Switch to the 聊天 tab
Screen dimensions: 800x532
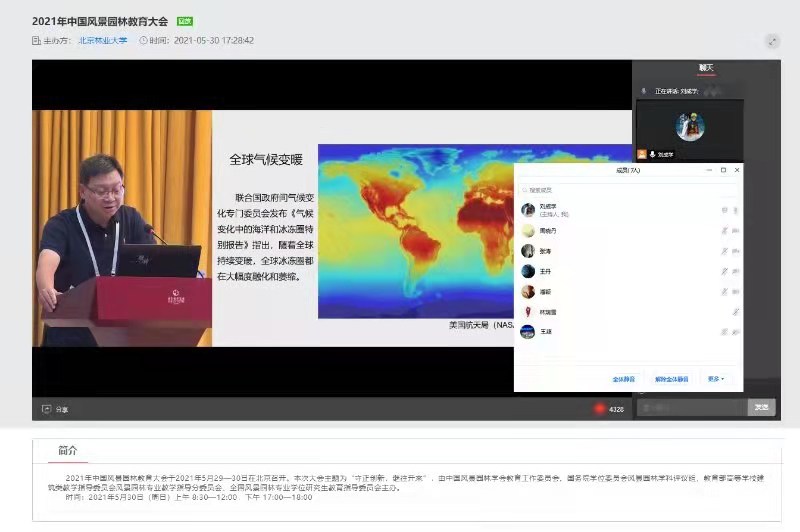706,67
